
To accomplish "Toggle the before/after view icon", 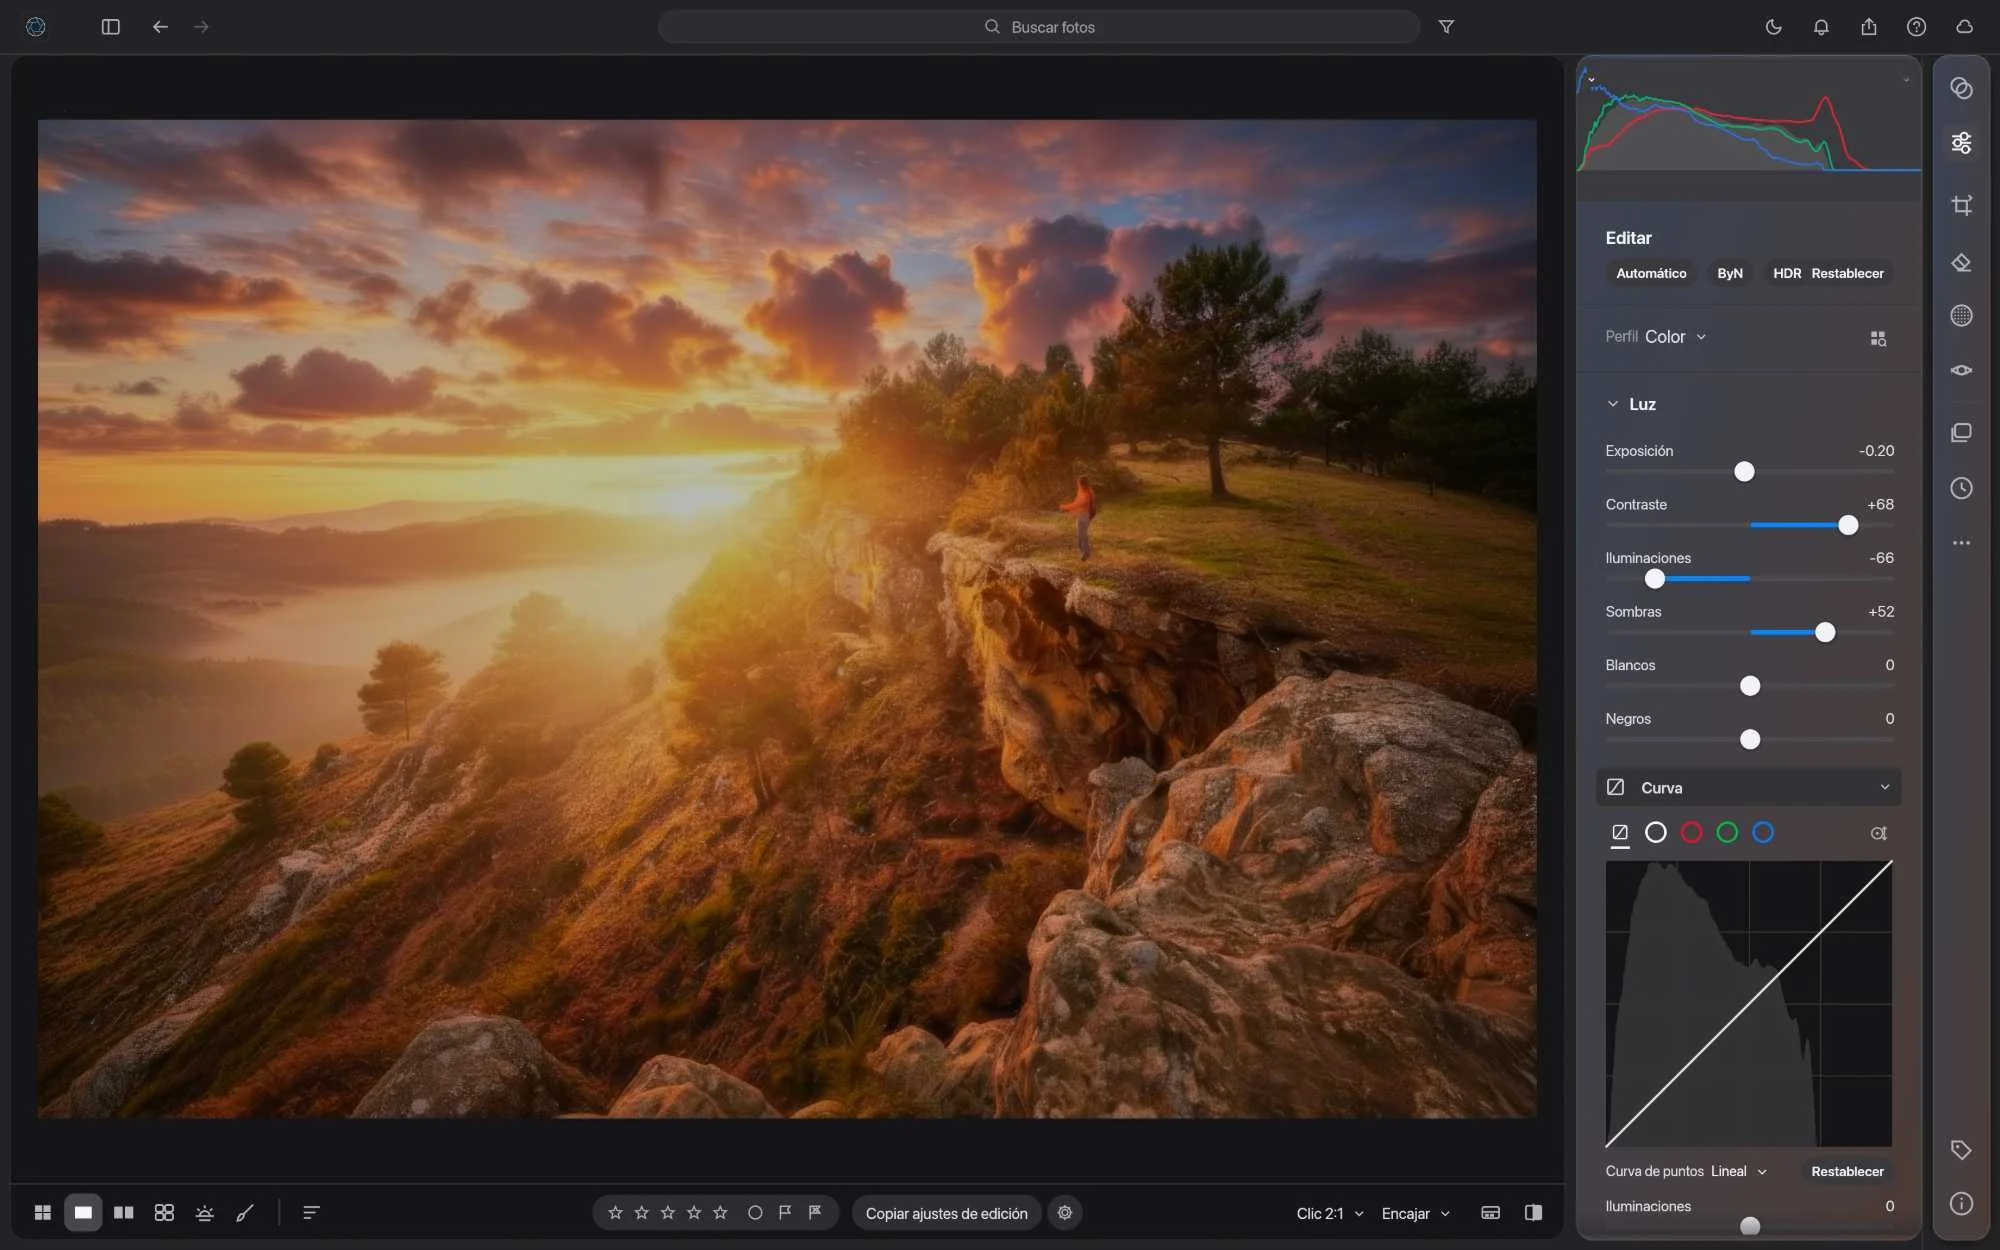I will (1533, 1213).
